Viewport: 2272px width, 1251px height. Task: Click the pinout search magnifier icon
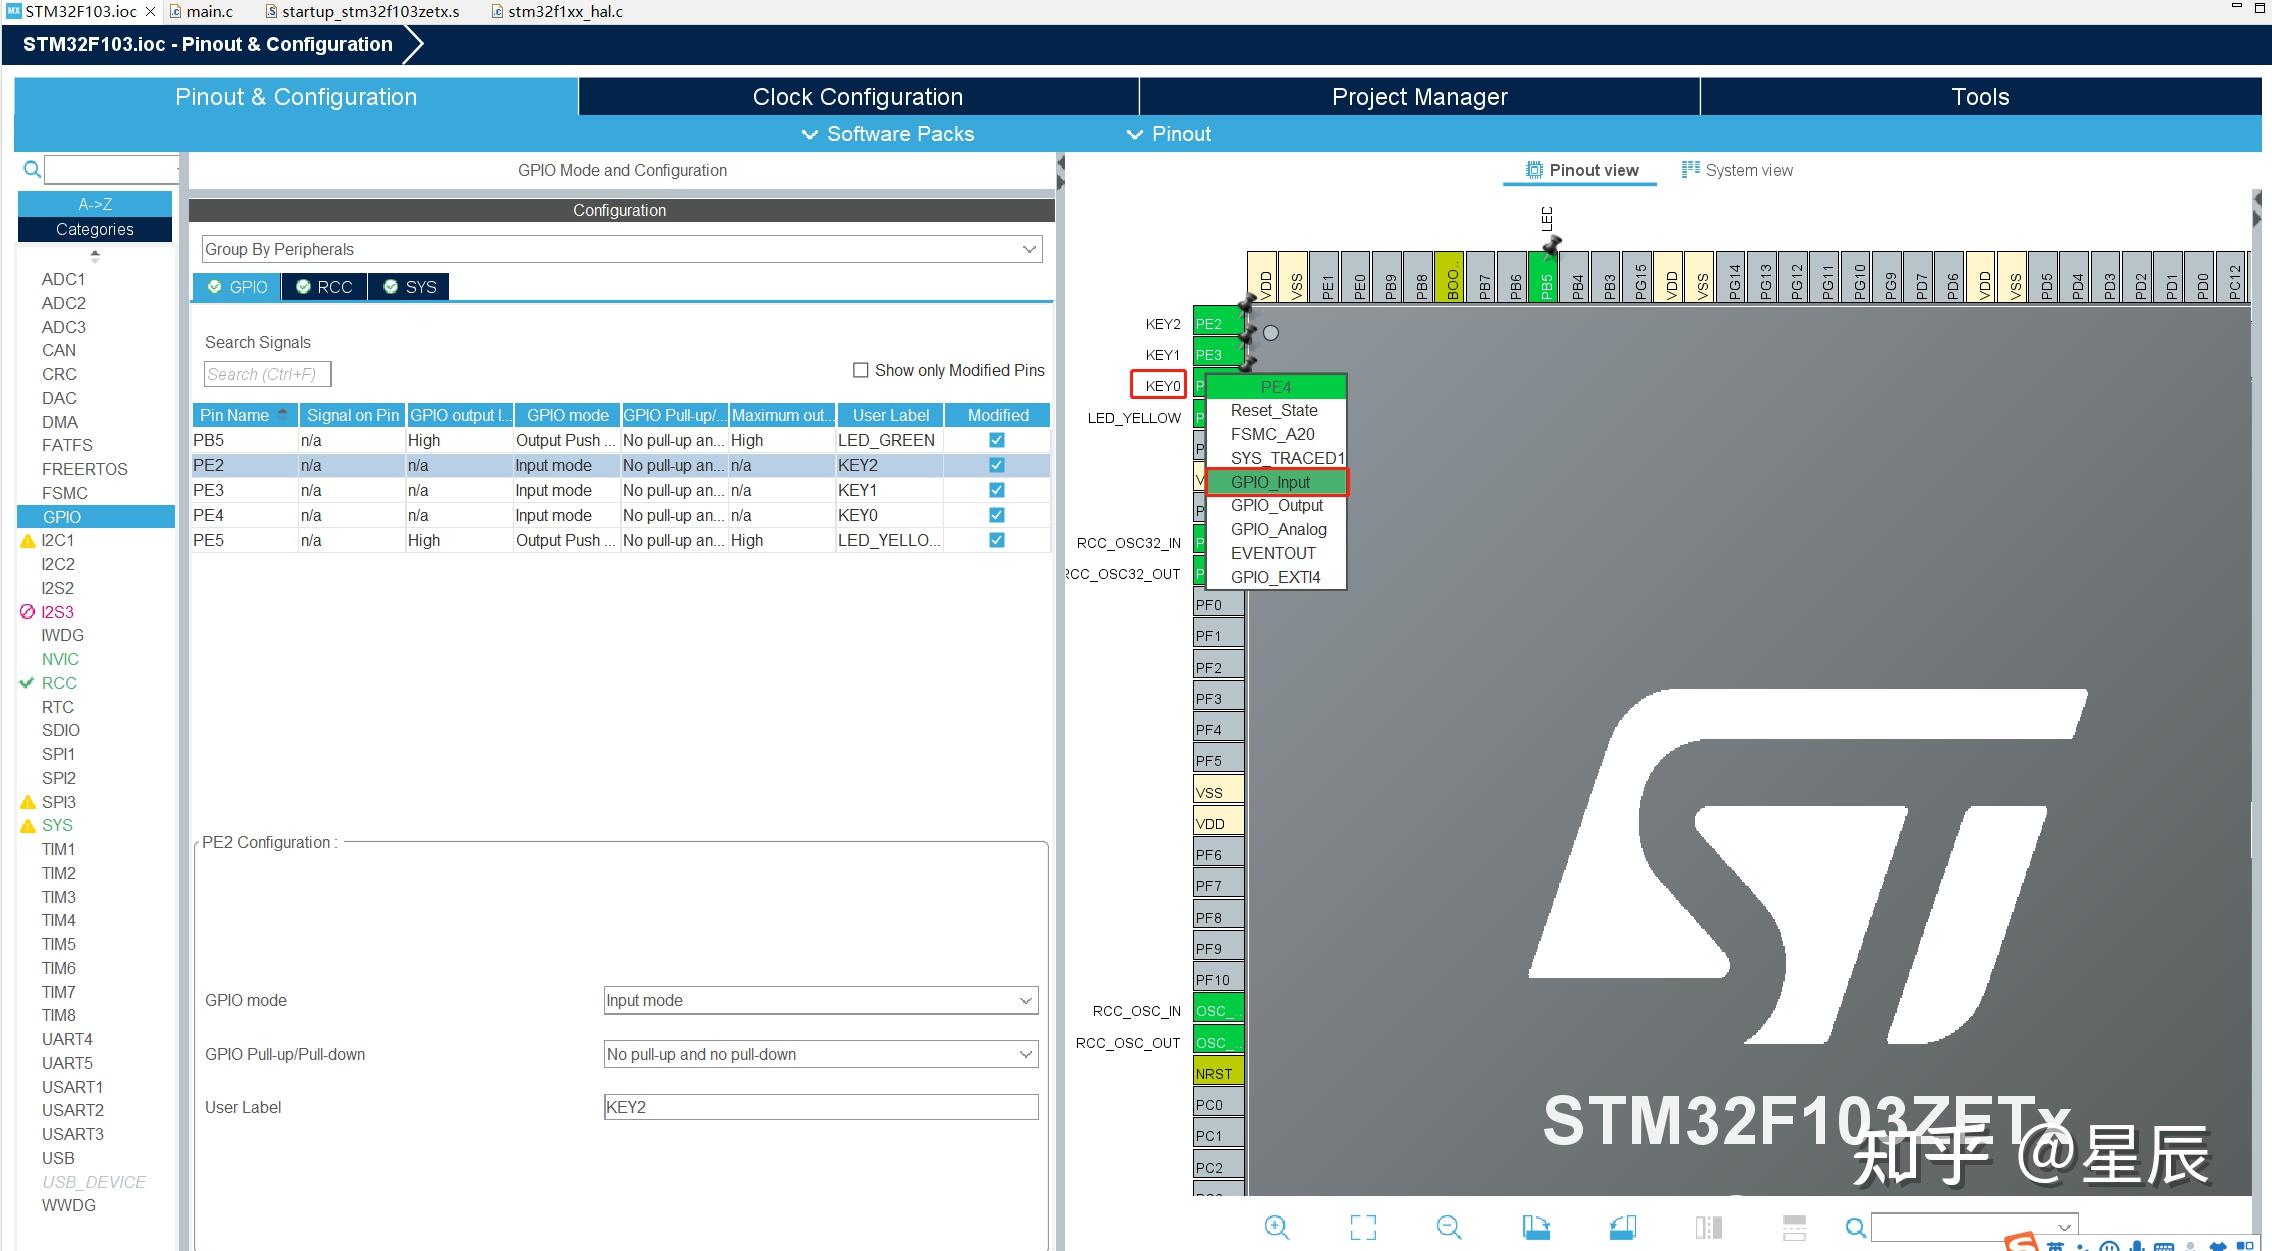[1855, 1227]
